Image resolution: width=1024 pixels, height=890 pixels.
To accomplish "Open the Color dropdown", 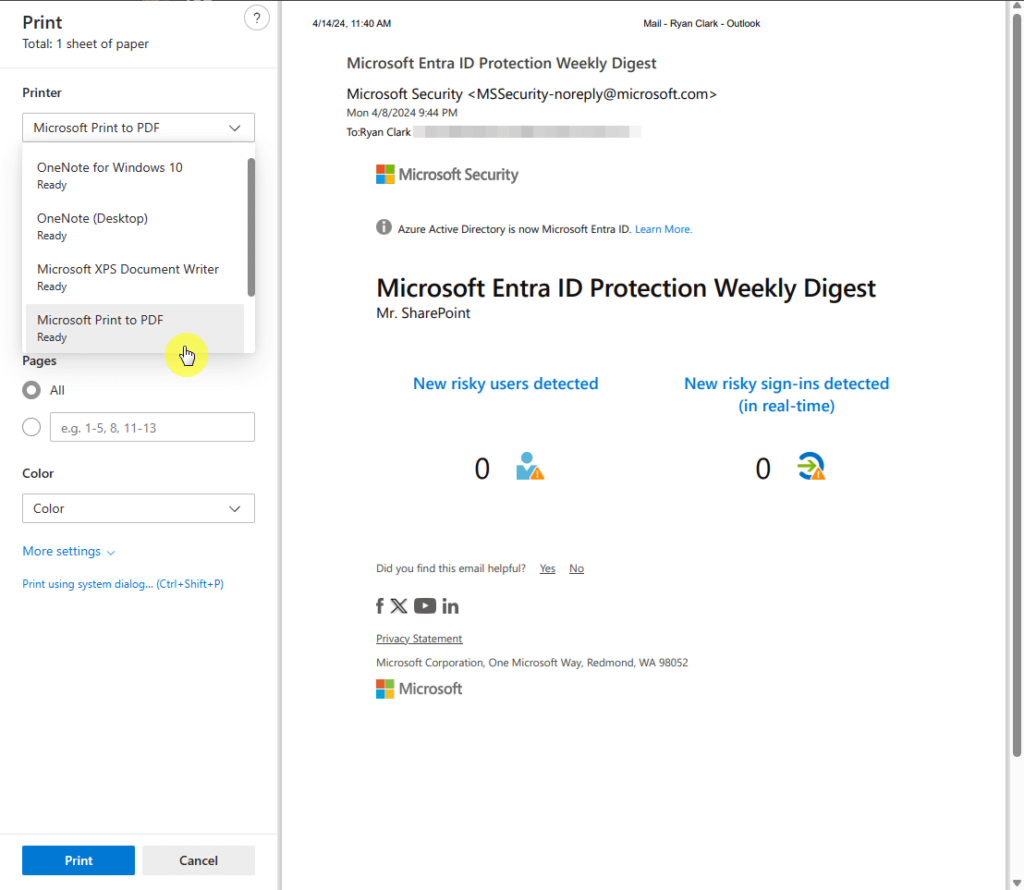I will (138, 508).
